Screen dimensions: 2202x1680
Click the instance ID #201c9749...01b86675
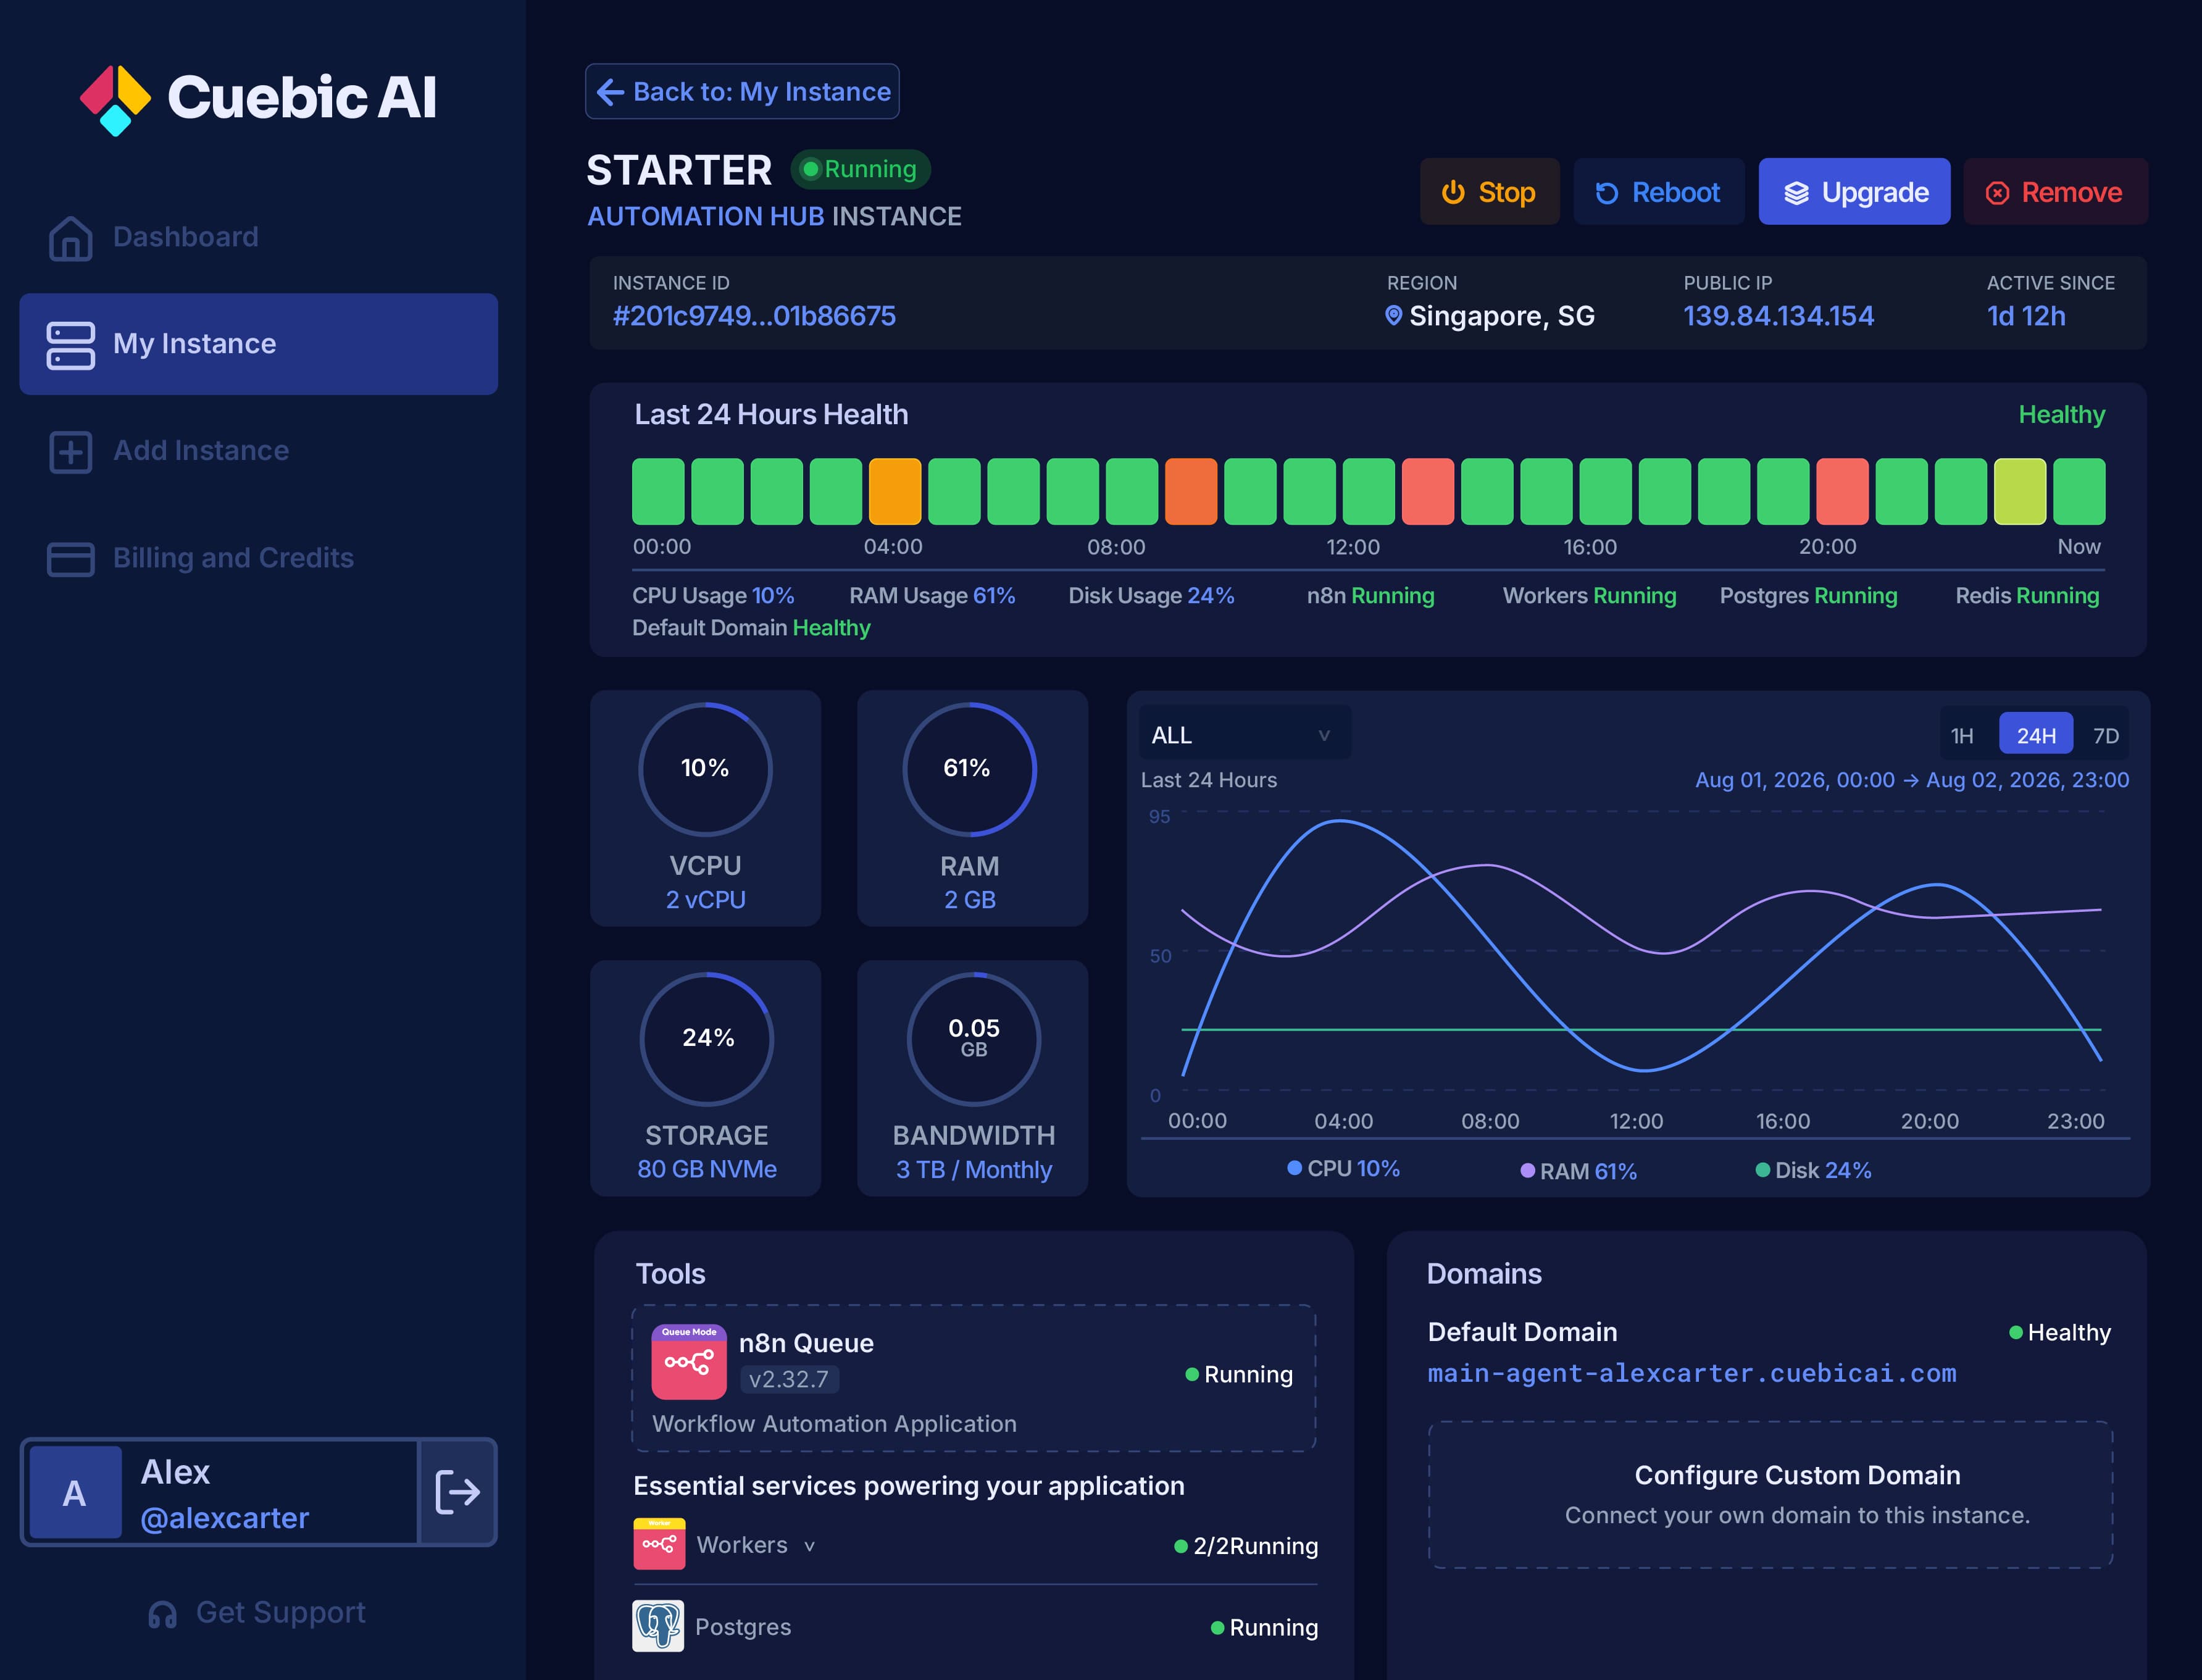pyautogui.click(x=754, y=316)
